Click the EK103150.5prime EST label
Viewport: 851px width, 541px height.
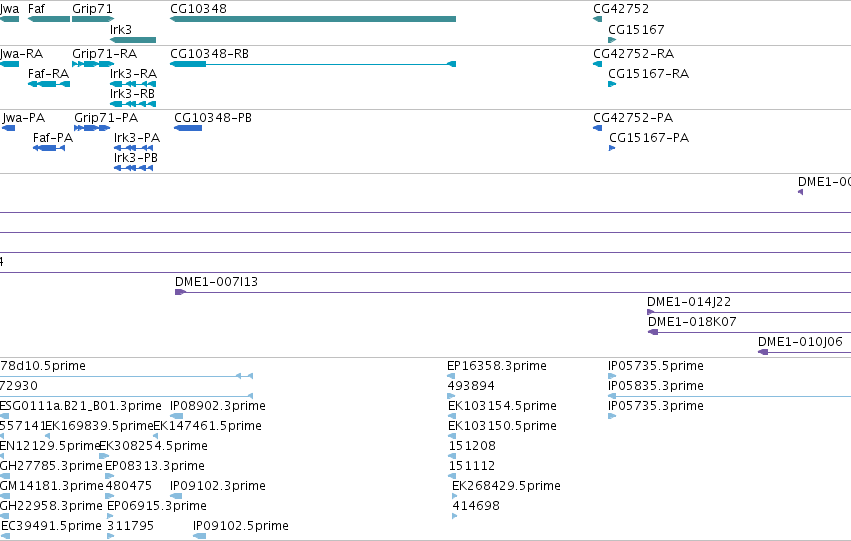coord(502,426)
